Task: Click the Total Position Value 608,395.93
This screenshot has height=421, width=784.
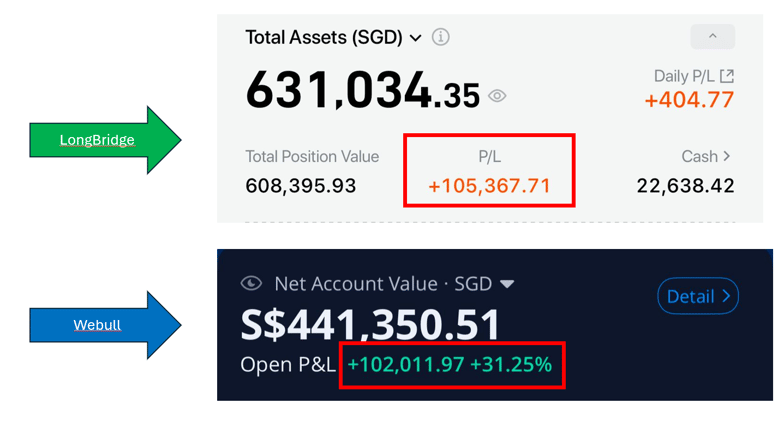Action: coord(300,186)
